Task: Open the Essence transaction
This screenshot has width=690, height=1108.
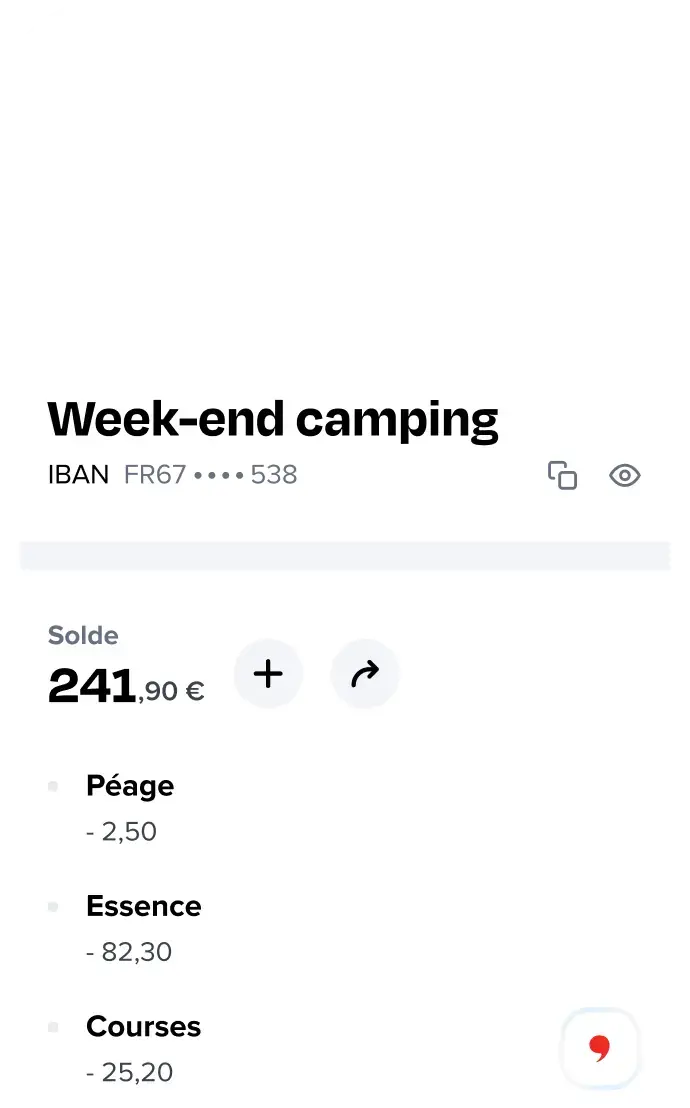Action: point(345,928)
